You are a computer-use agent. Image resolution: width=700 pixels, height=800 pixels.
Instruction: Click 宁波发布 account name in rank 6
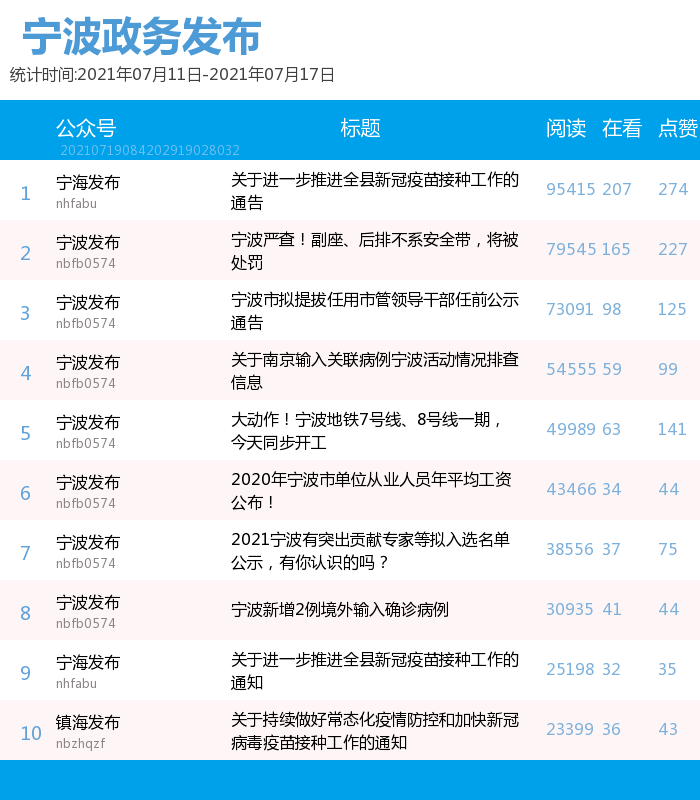(88, 482)
